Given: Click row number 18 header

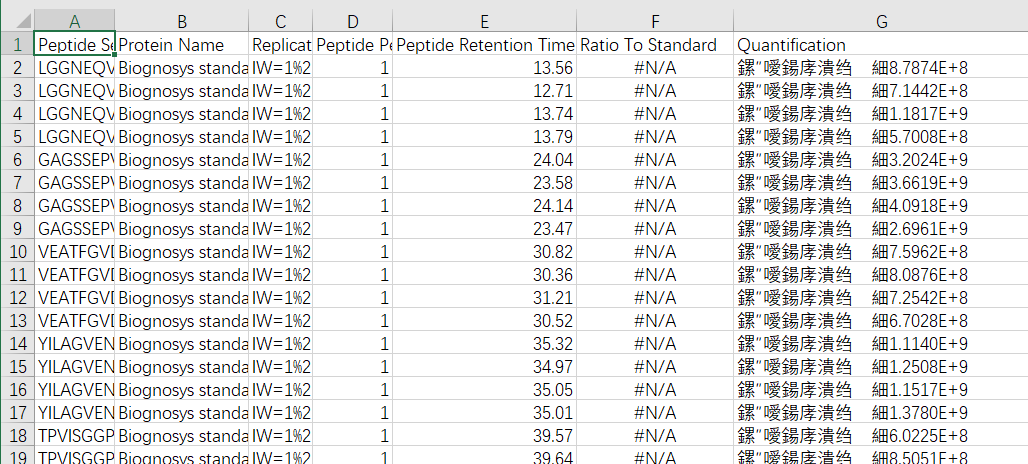Looking at the screenshot, I should 17,436.
